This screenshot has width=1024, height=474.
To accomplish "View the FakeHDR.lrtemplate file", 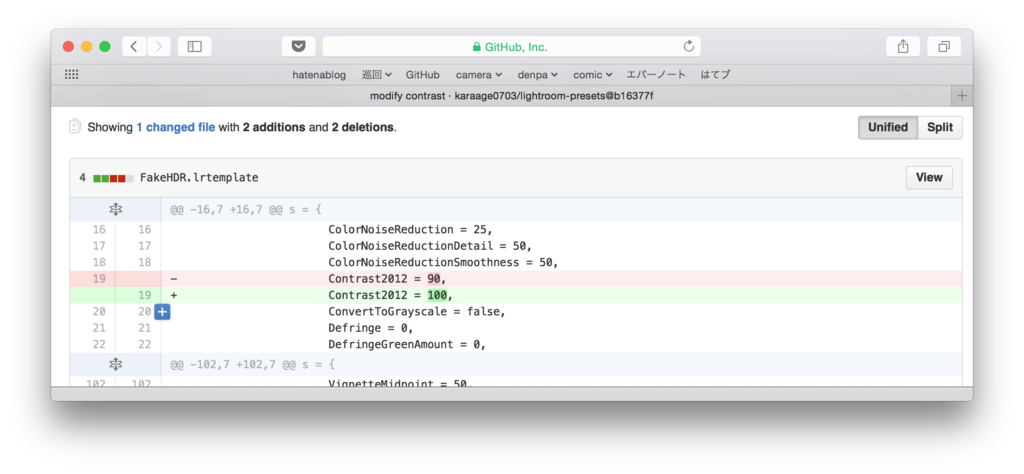I will tap(929, 178).
